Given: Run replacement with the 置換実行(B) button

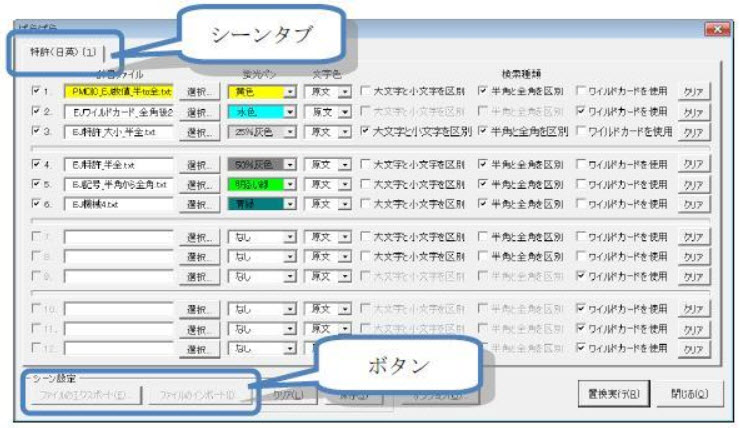Looking at the screenshot, I should click(614, 393).
